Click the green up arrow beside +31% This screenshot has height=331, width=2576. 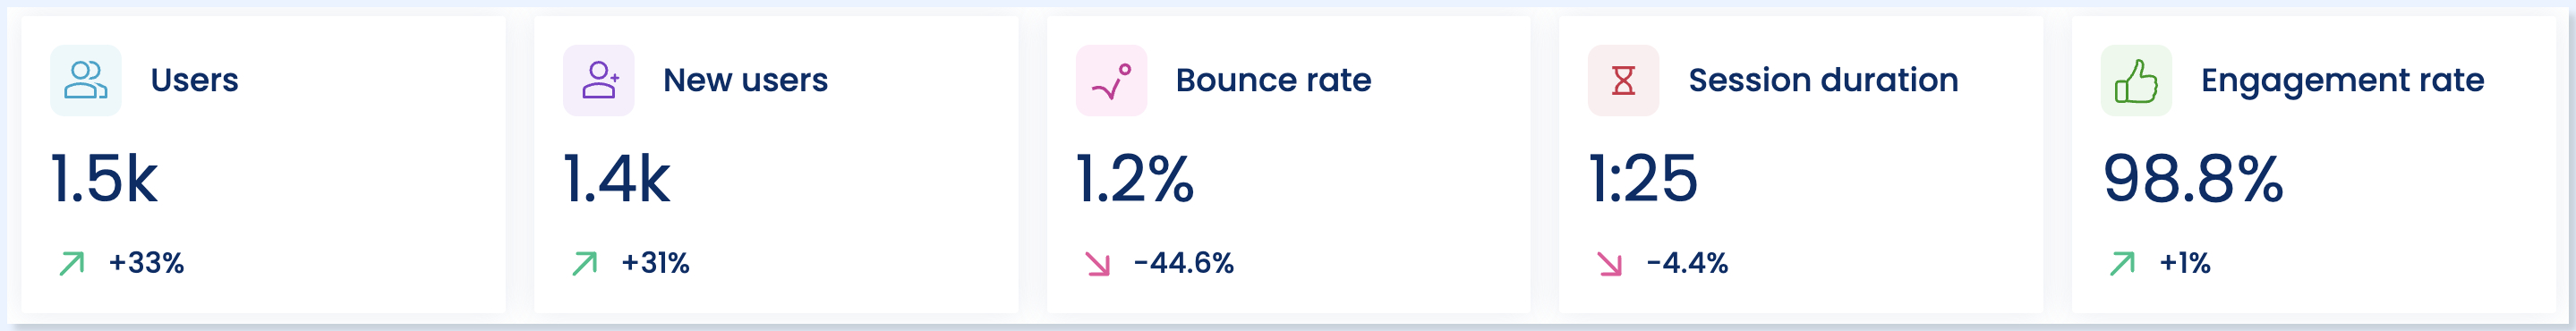[585, 263]
